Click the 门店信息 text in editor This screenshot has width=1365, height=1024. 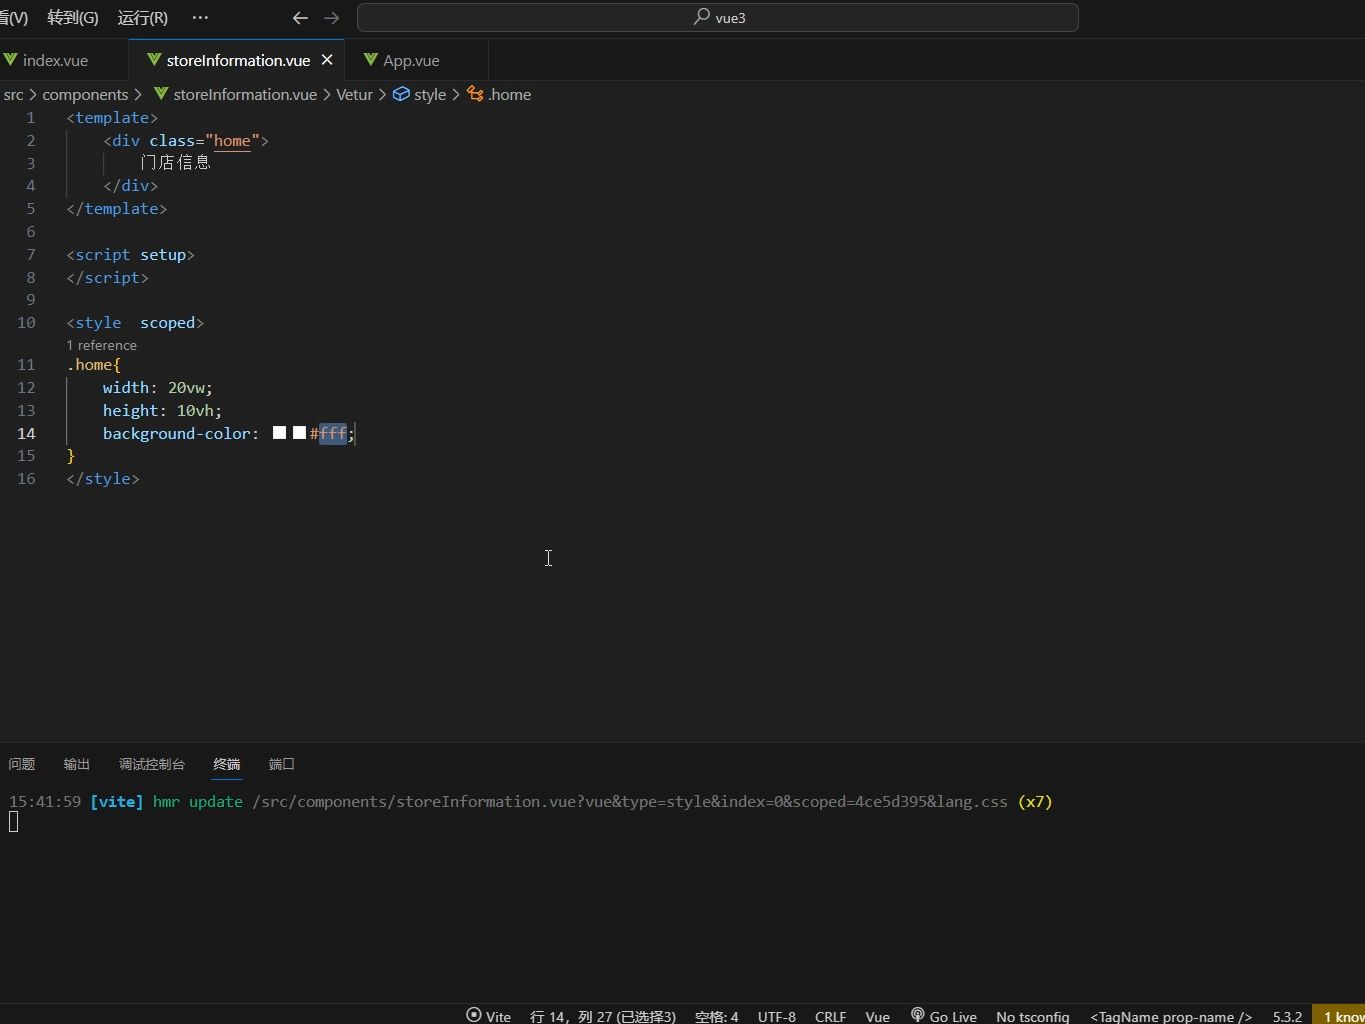[176, 162]
